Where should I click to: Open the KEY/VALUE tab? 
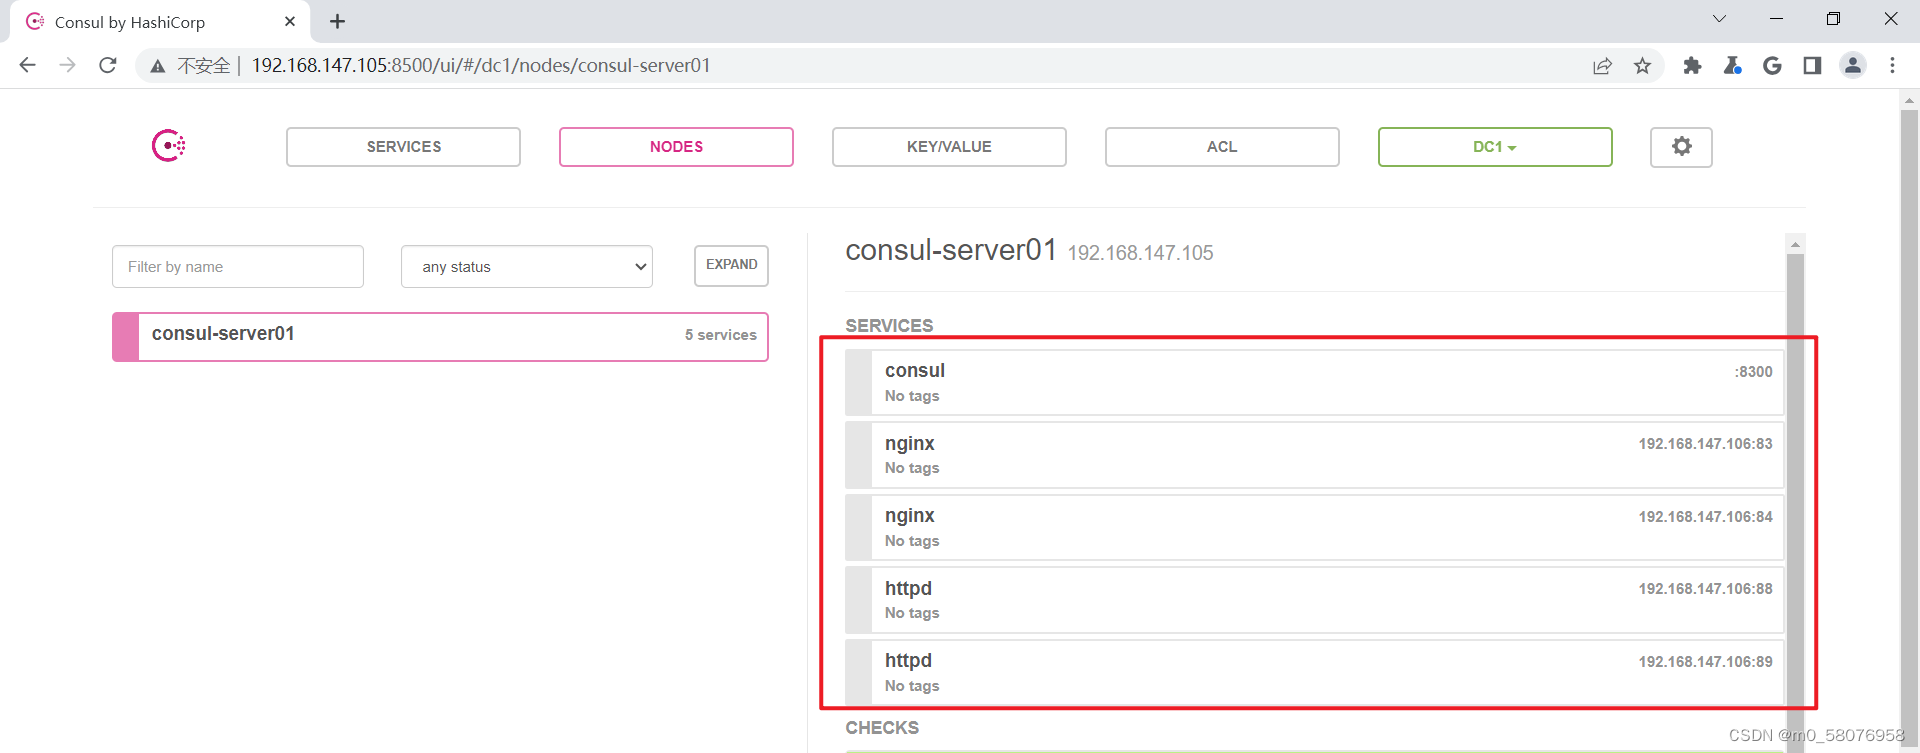[x=949, y=147]
